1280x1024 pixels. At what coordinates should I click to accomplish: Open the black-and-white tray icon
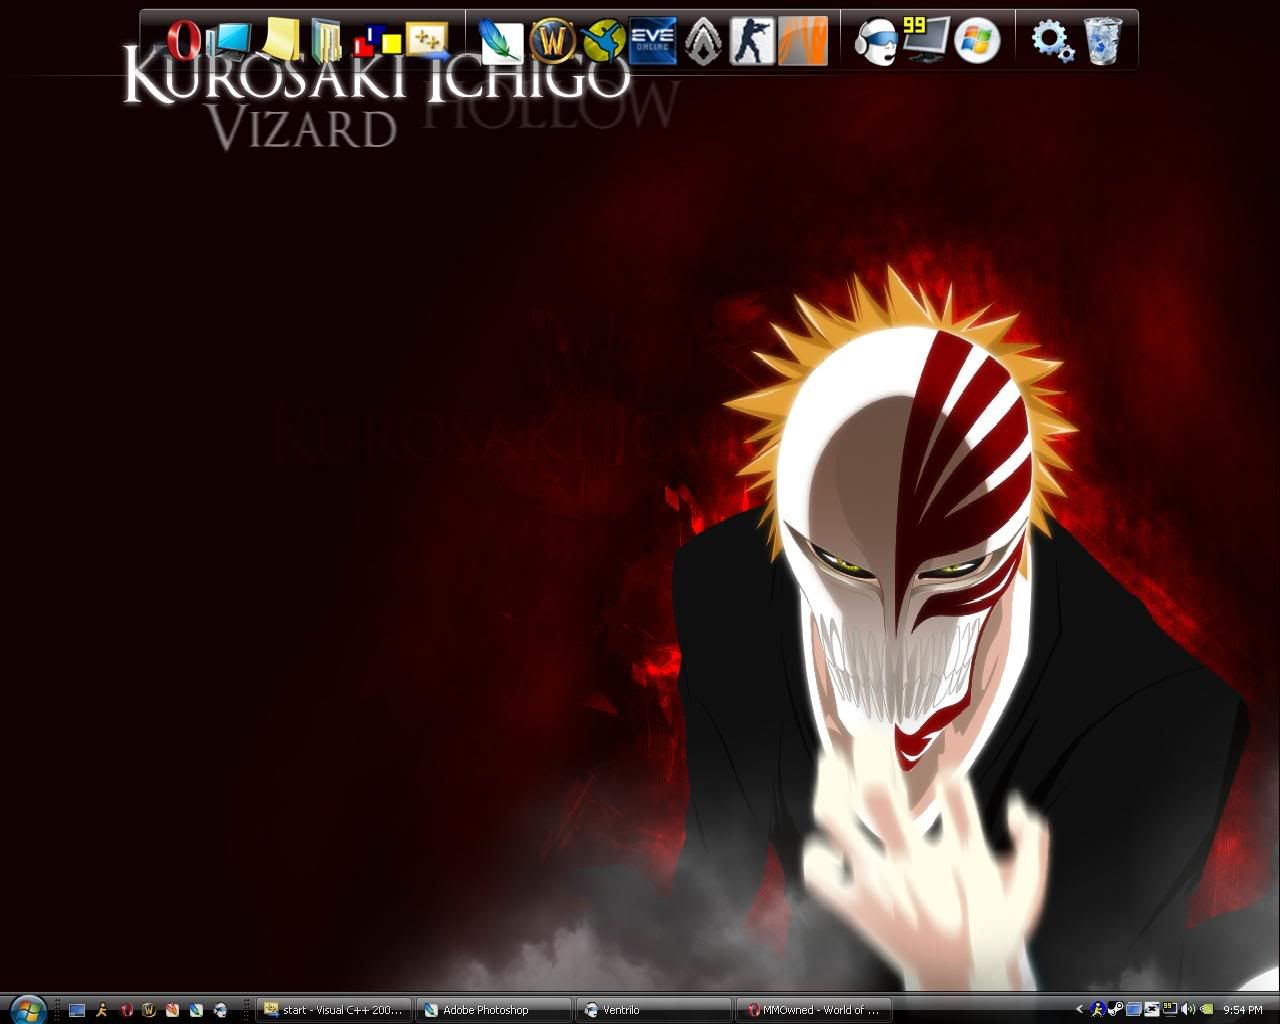(1152, 1009)
